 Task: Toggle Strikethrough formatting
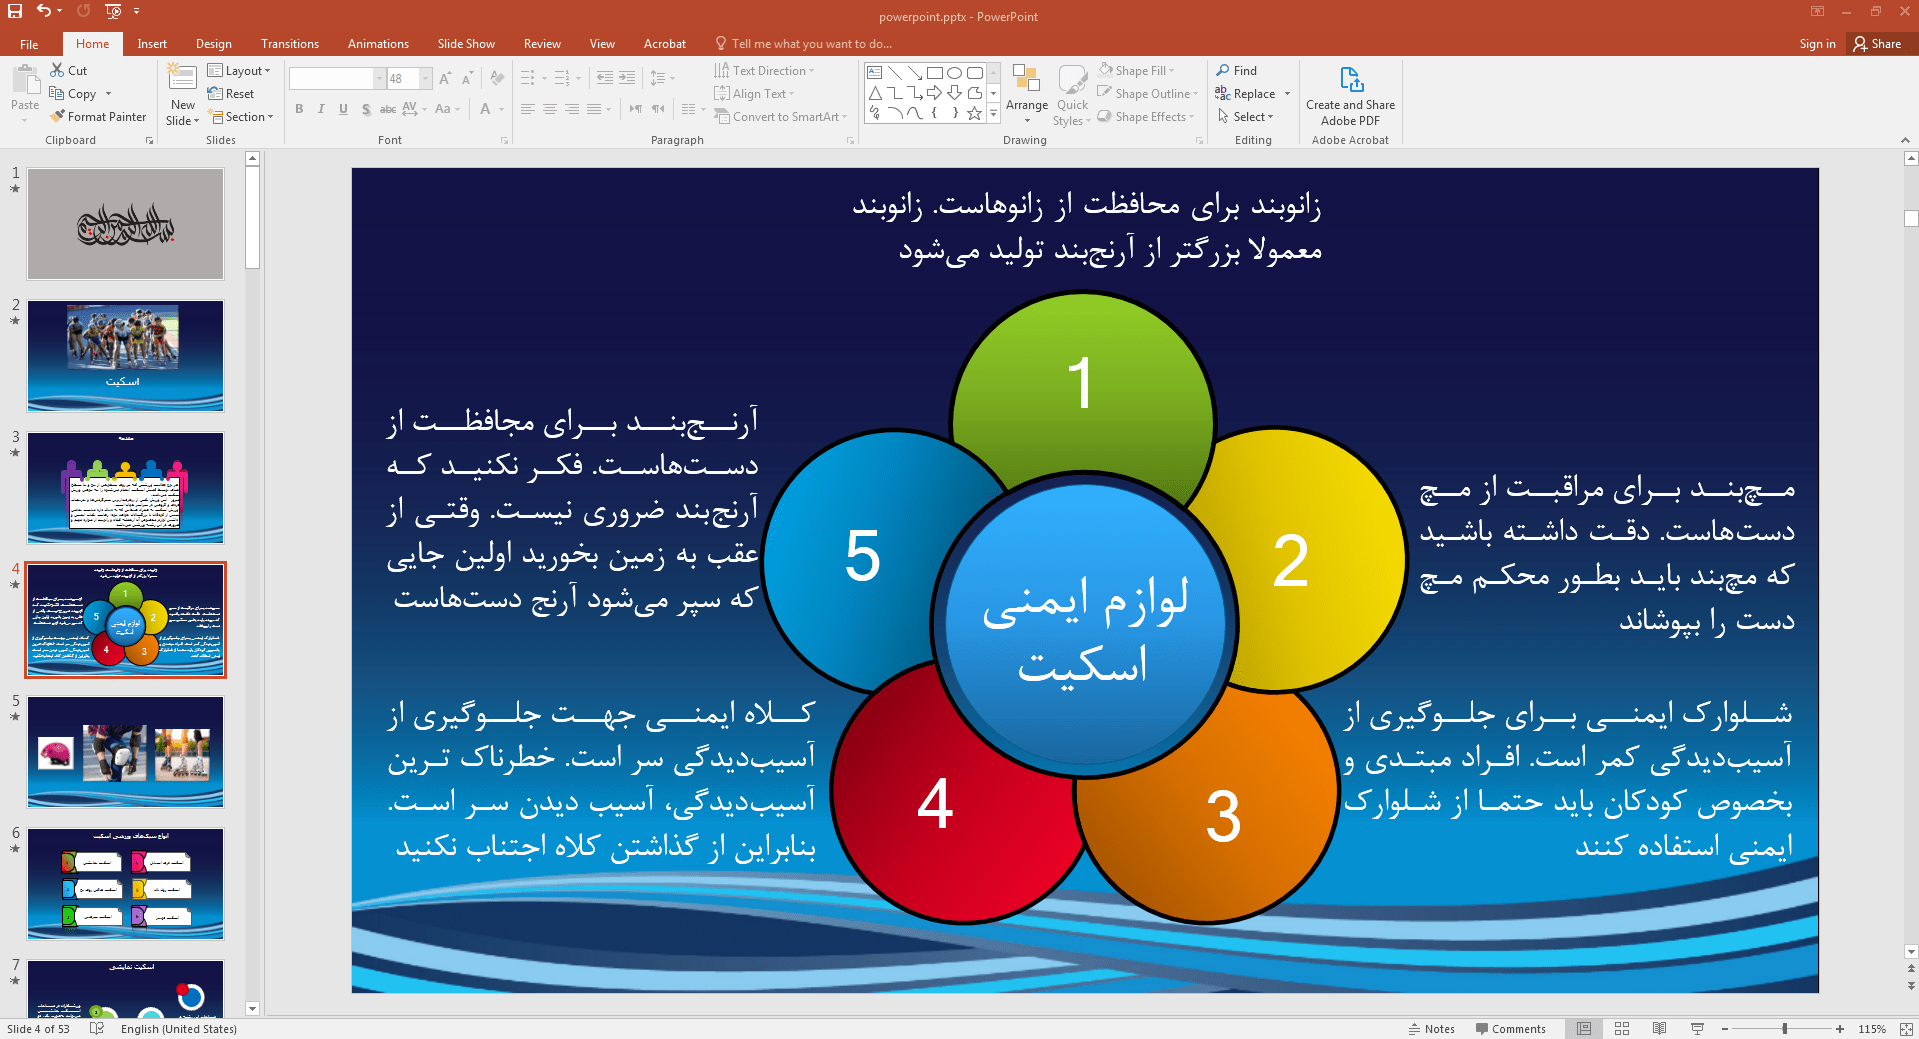coord(388,109)
